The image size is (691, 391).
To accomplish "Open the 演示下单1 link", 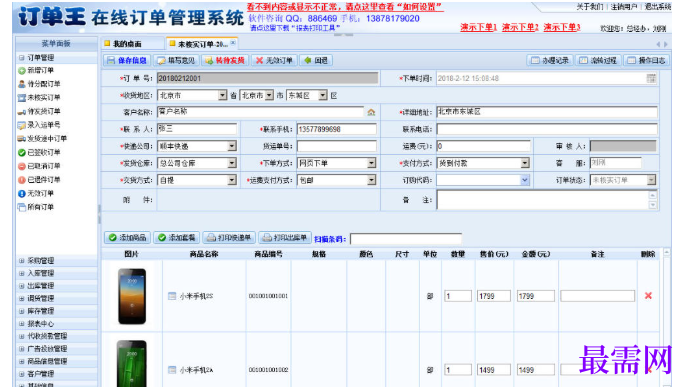I will [479, 27].
